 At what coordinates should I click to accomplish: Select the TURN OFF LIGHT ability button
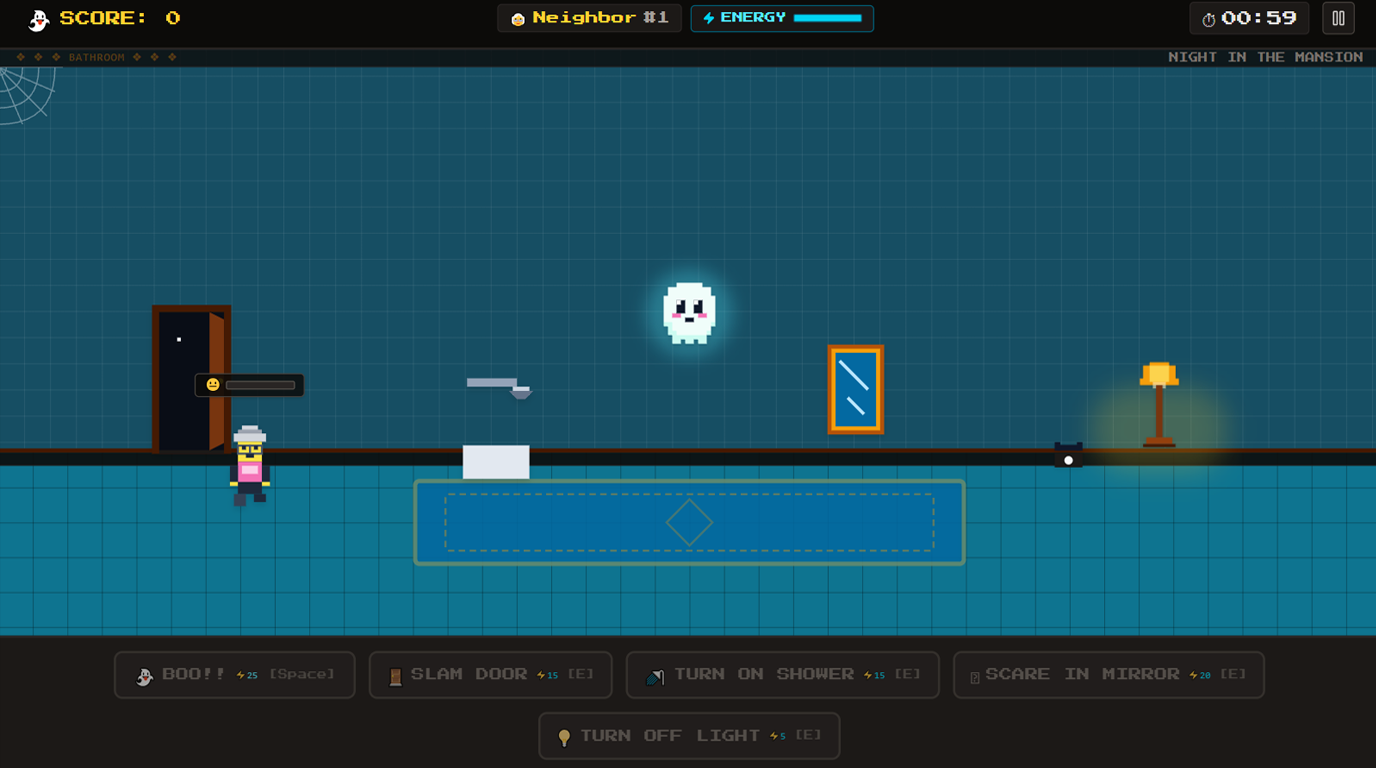tap(689, 736)
